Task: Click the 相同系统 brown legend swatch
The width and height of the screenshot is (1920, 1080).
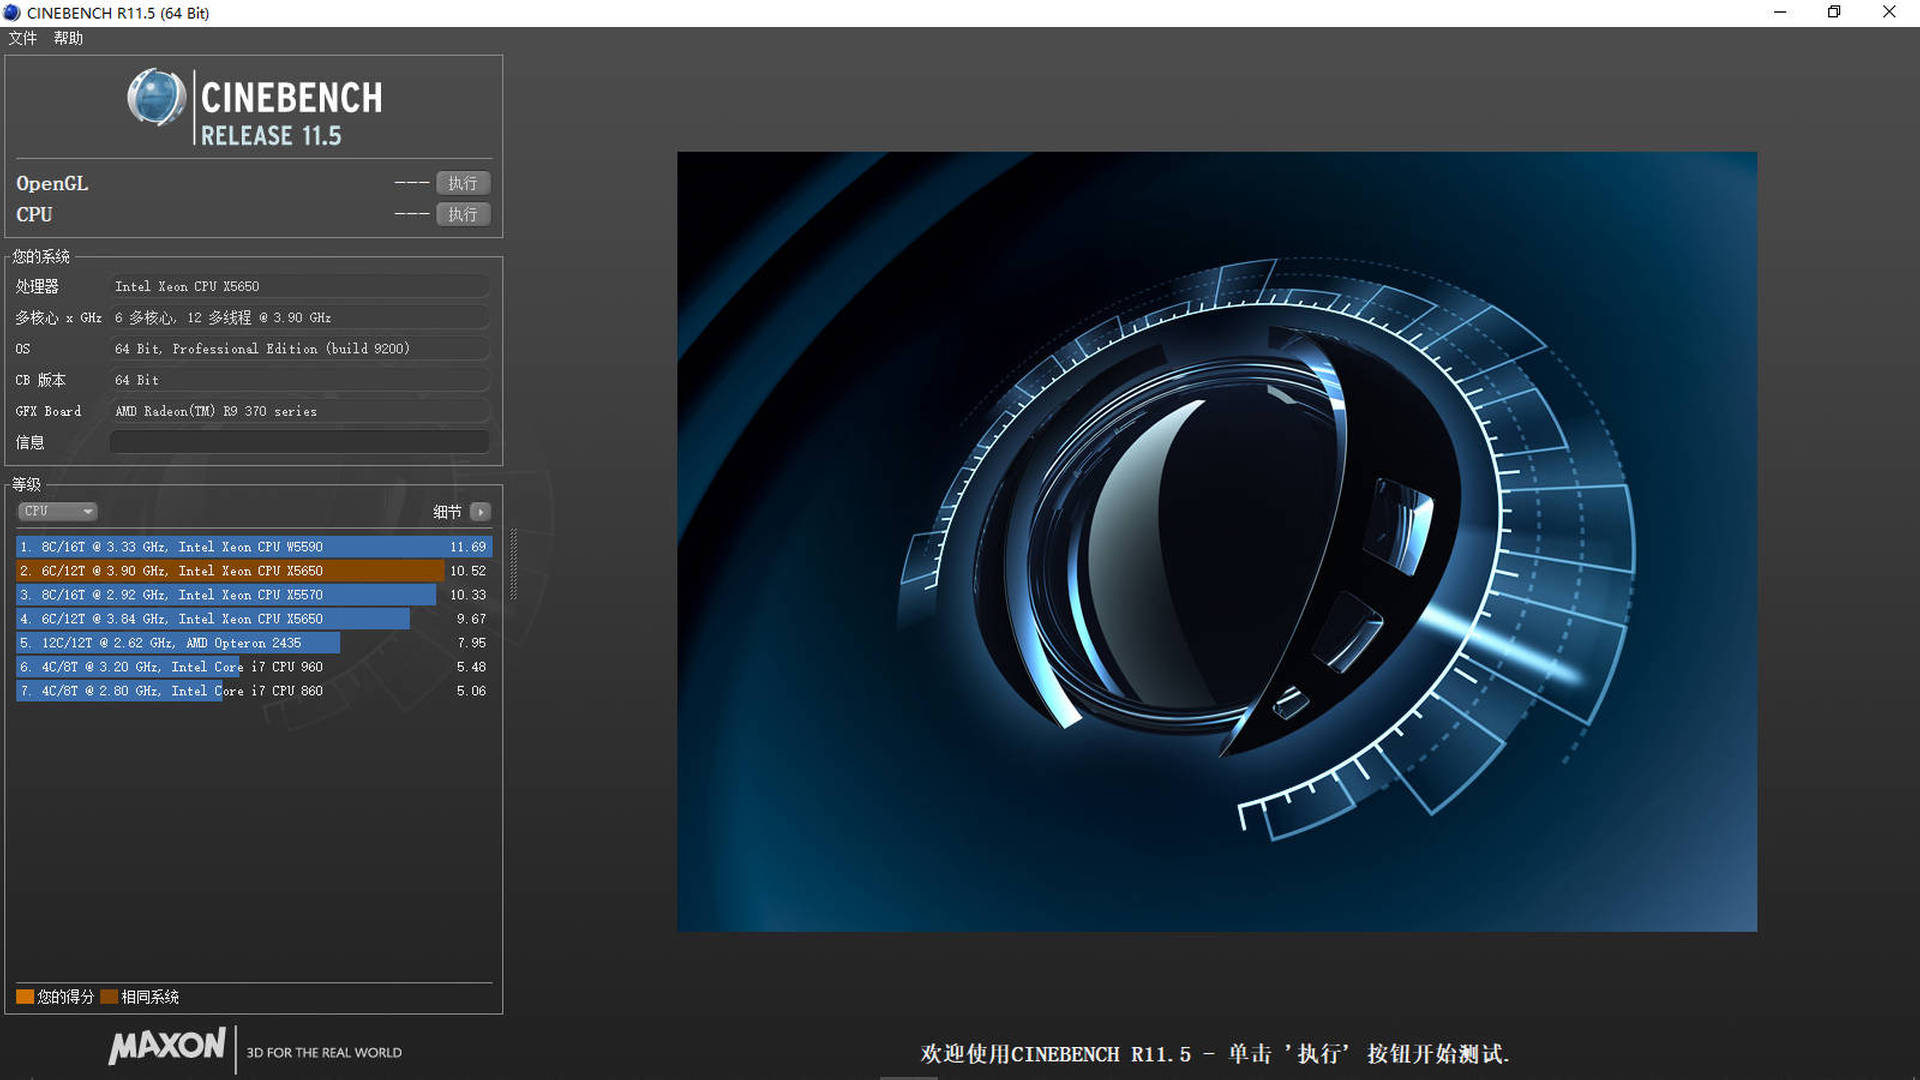Action: coord(109,997)
